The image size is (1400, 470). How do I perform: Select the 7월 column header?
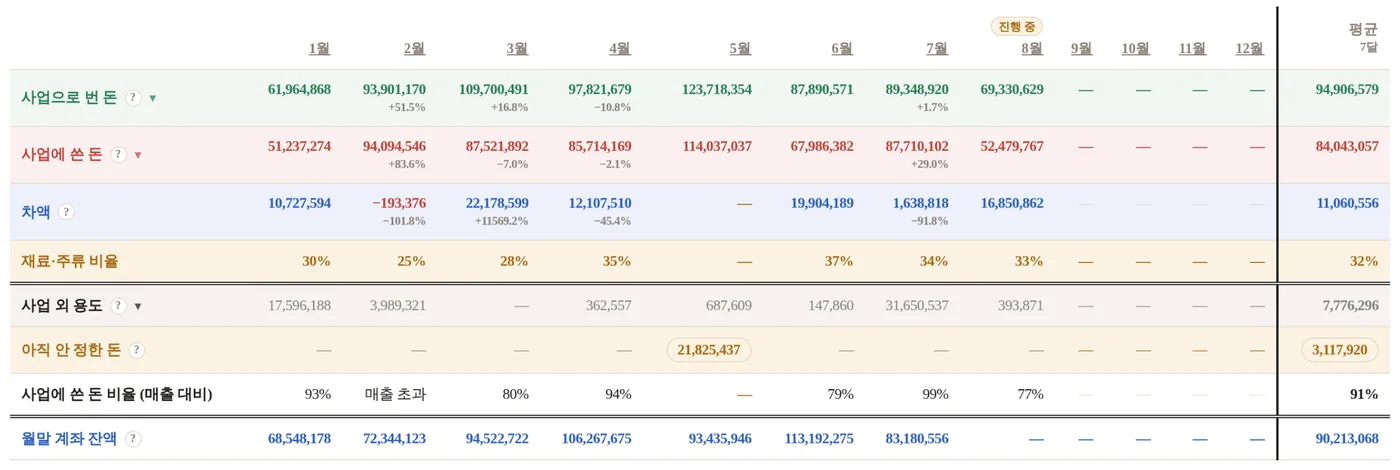pyautogui.click(x=937, y=48)
